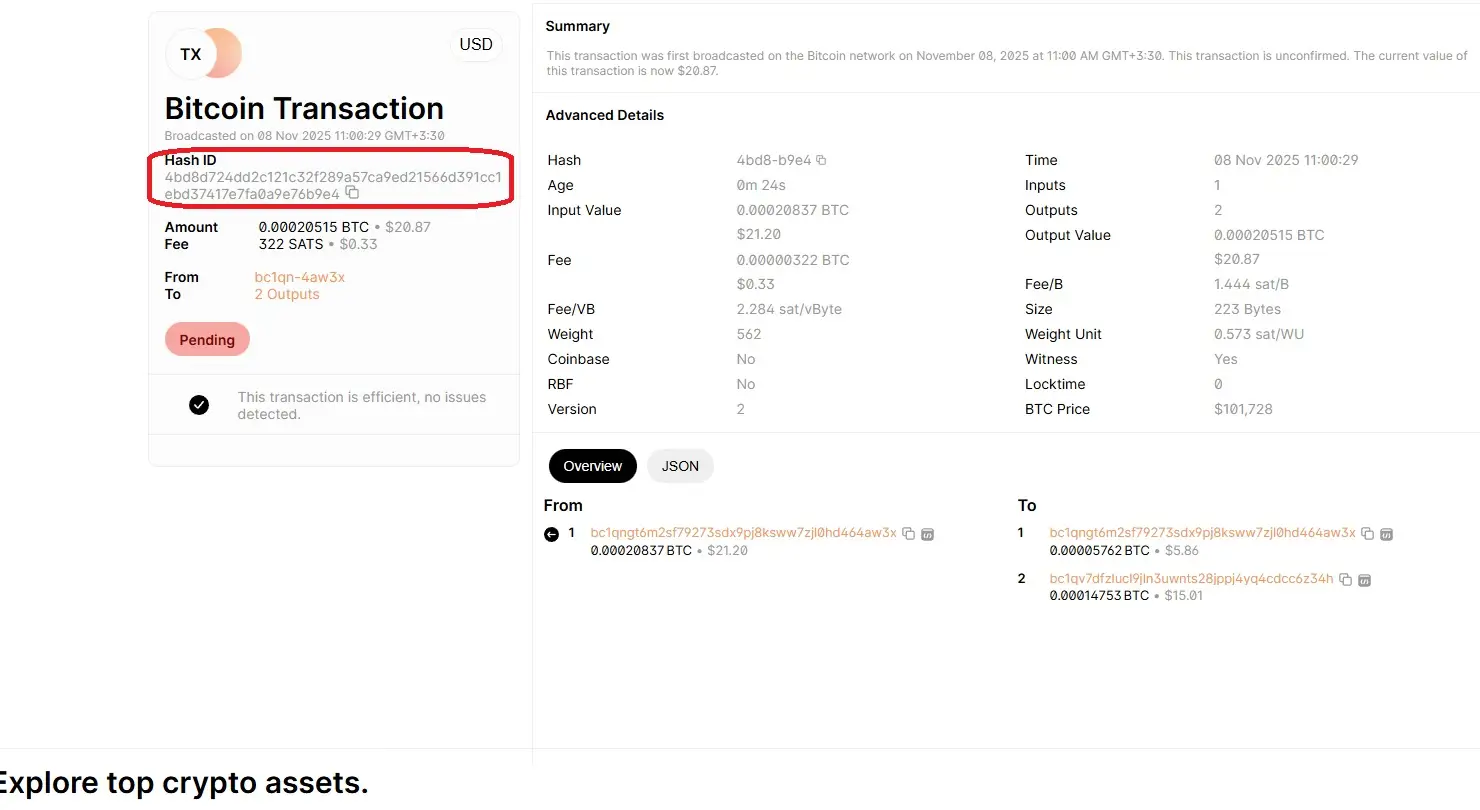Select the Overview tab
Screen dimensions: 1480x810
point(592,466)
